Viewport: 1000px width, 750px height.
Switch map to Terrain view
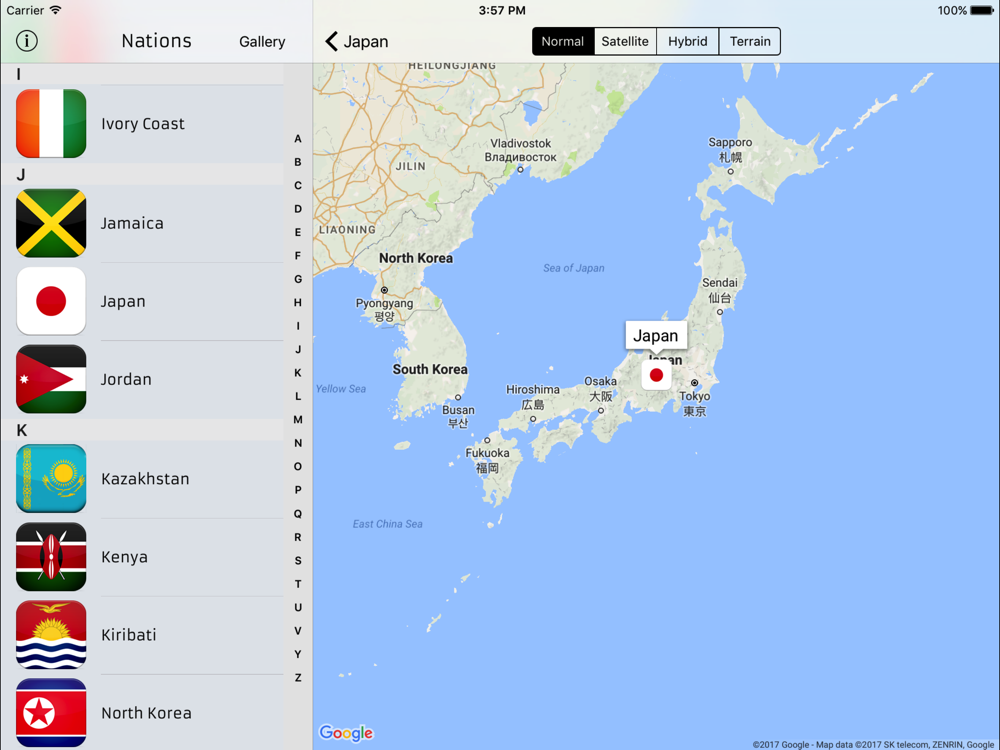[x=750, y=41]
